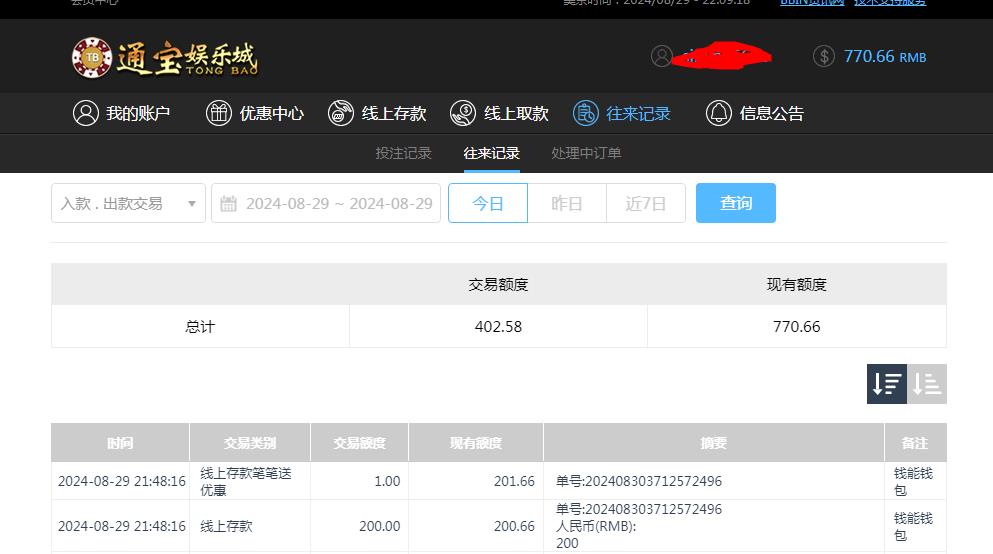This screenshot has height=554, width=993.
Task: Open the 入款.出款交易 type dropdown
Action: pyautogui.click(x=129, y=203)
